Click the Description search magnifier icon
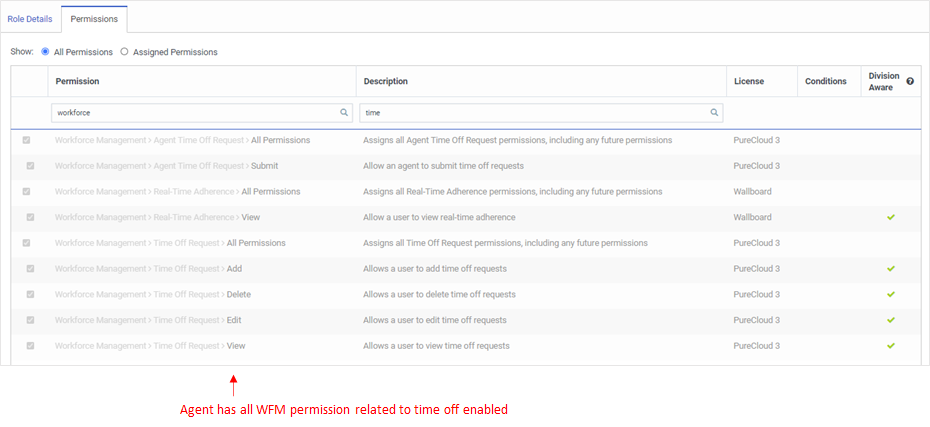The width and height of the screenshot is (930, 427). pos(715,113)
